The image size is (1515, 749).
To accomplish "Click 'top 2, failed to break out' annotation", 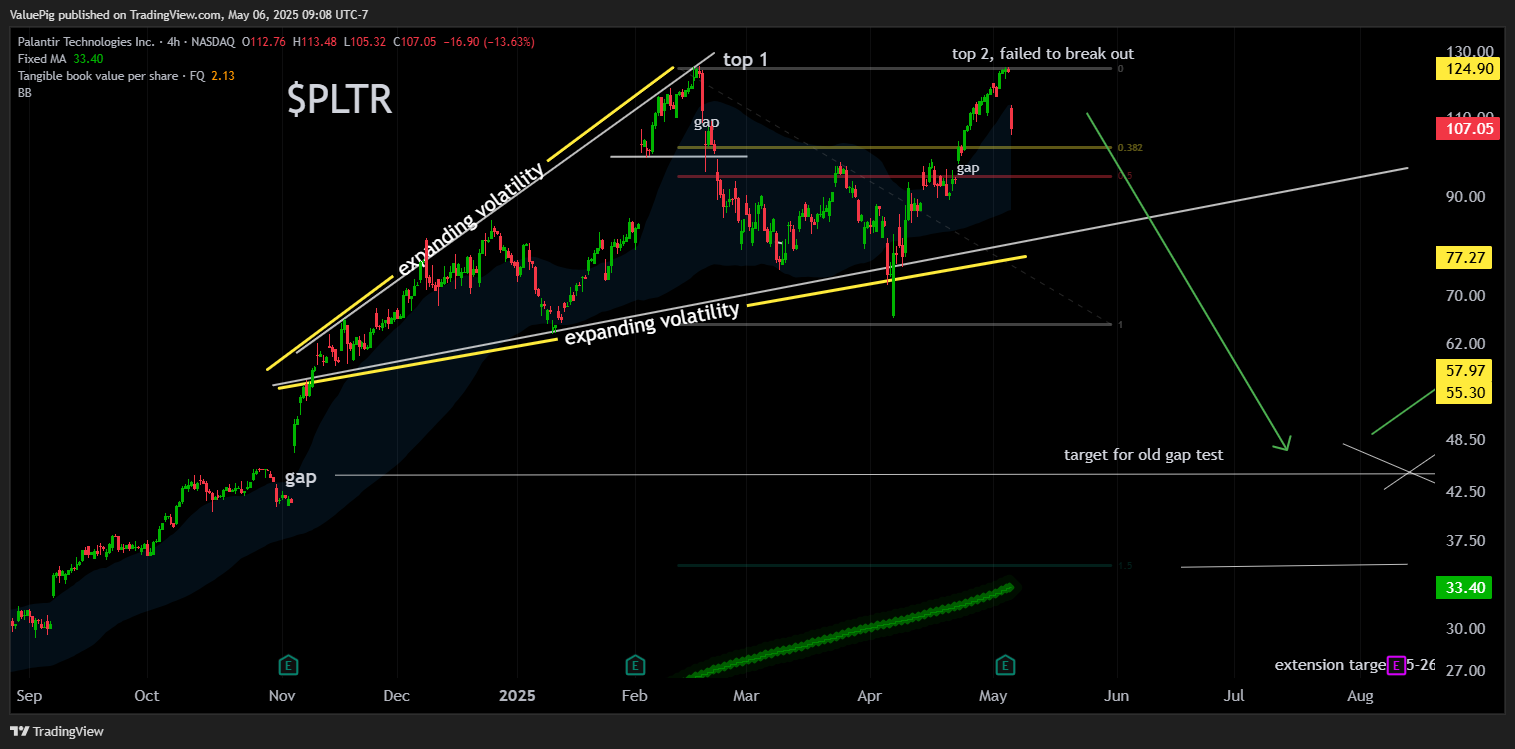I will [1043, 54].
